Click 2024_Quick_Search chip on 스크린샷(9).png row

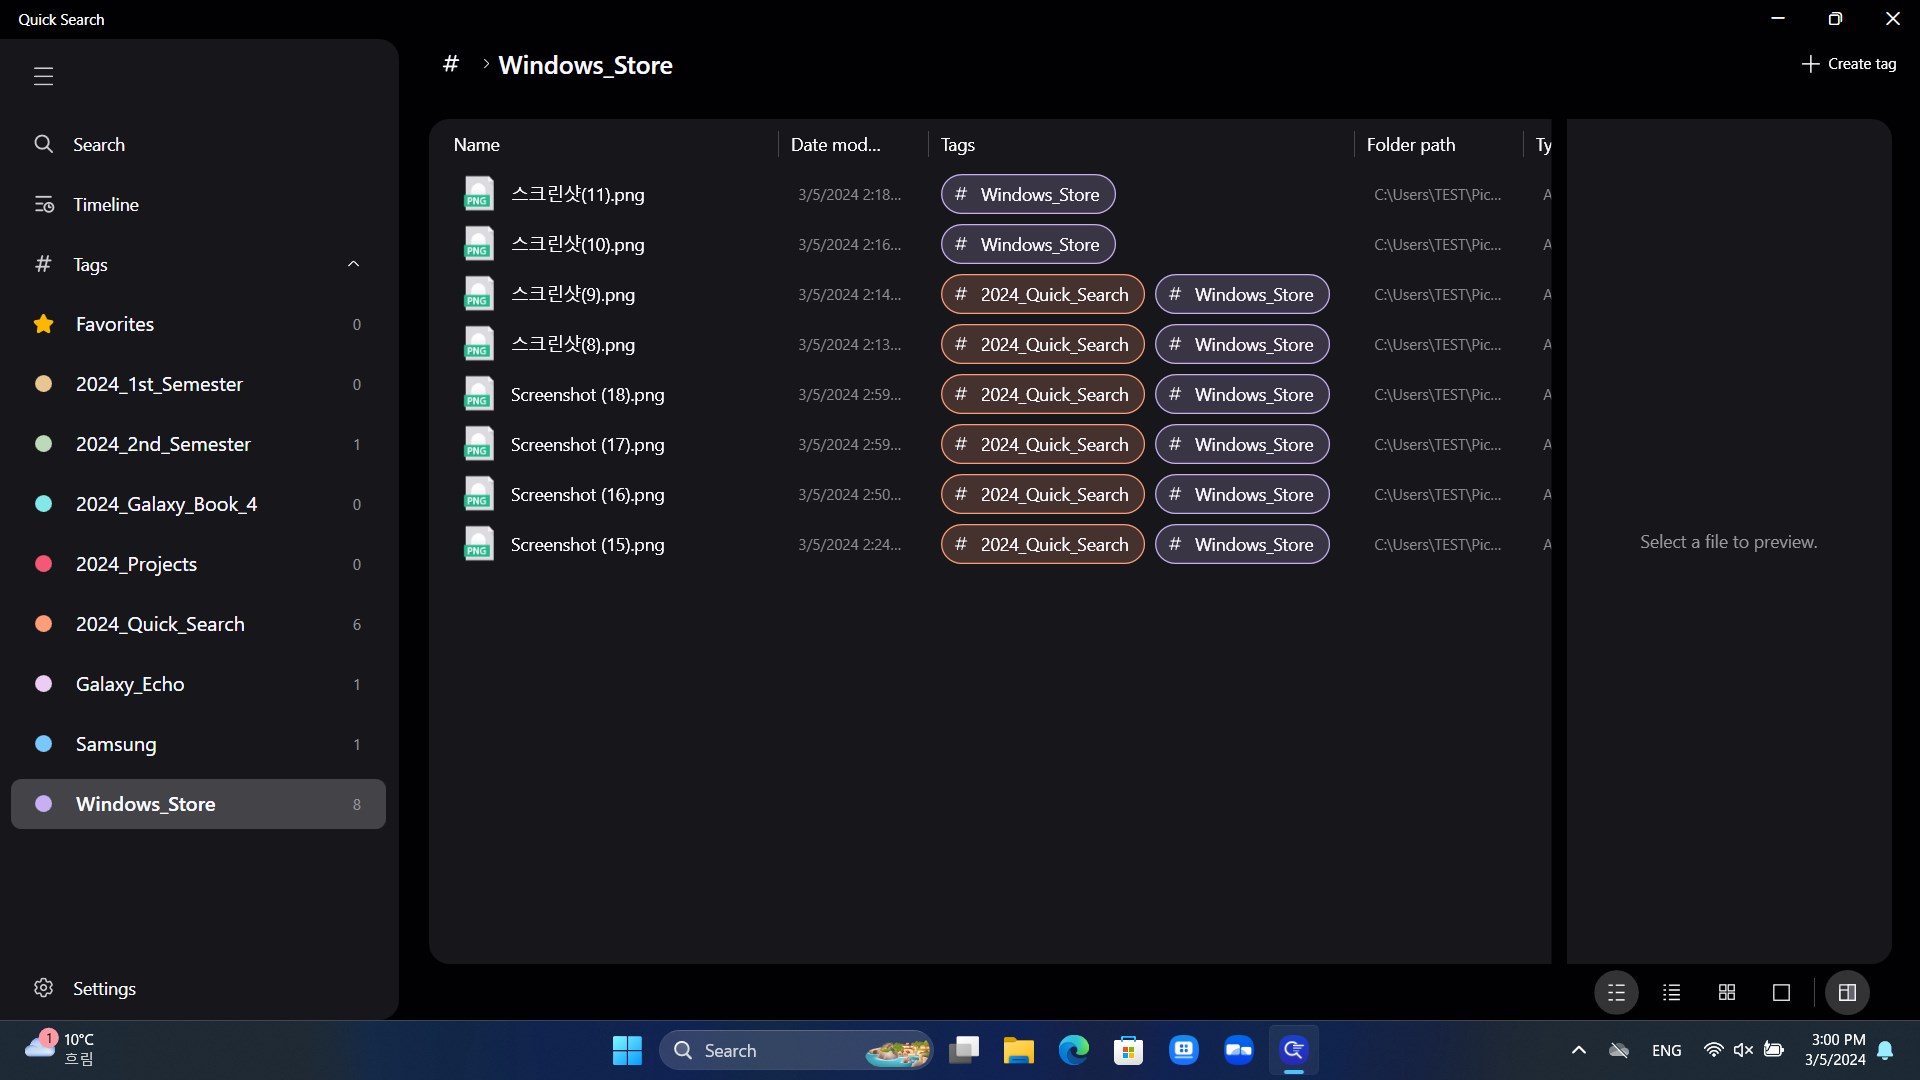point(1042,294)
